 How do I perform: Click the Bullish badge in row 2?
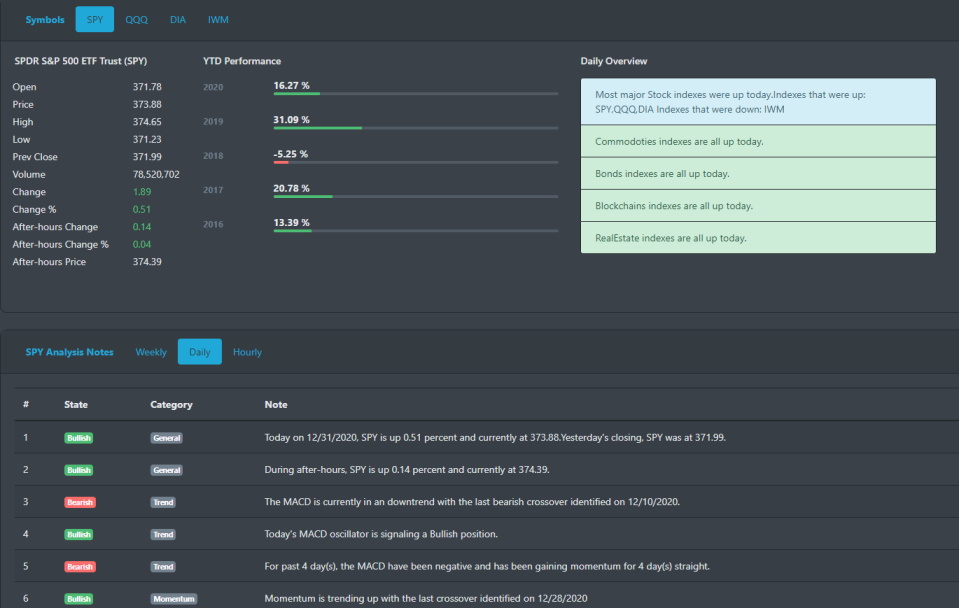click(x=78, y=470)
